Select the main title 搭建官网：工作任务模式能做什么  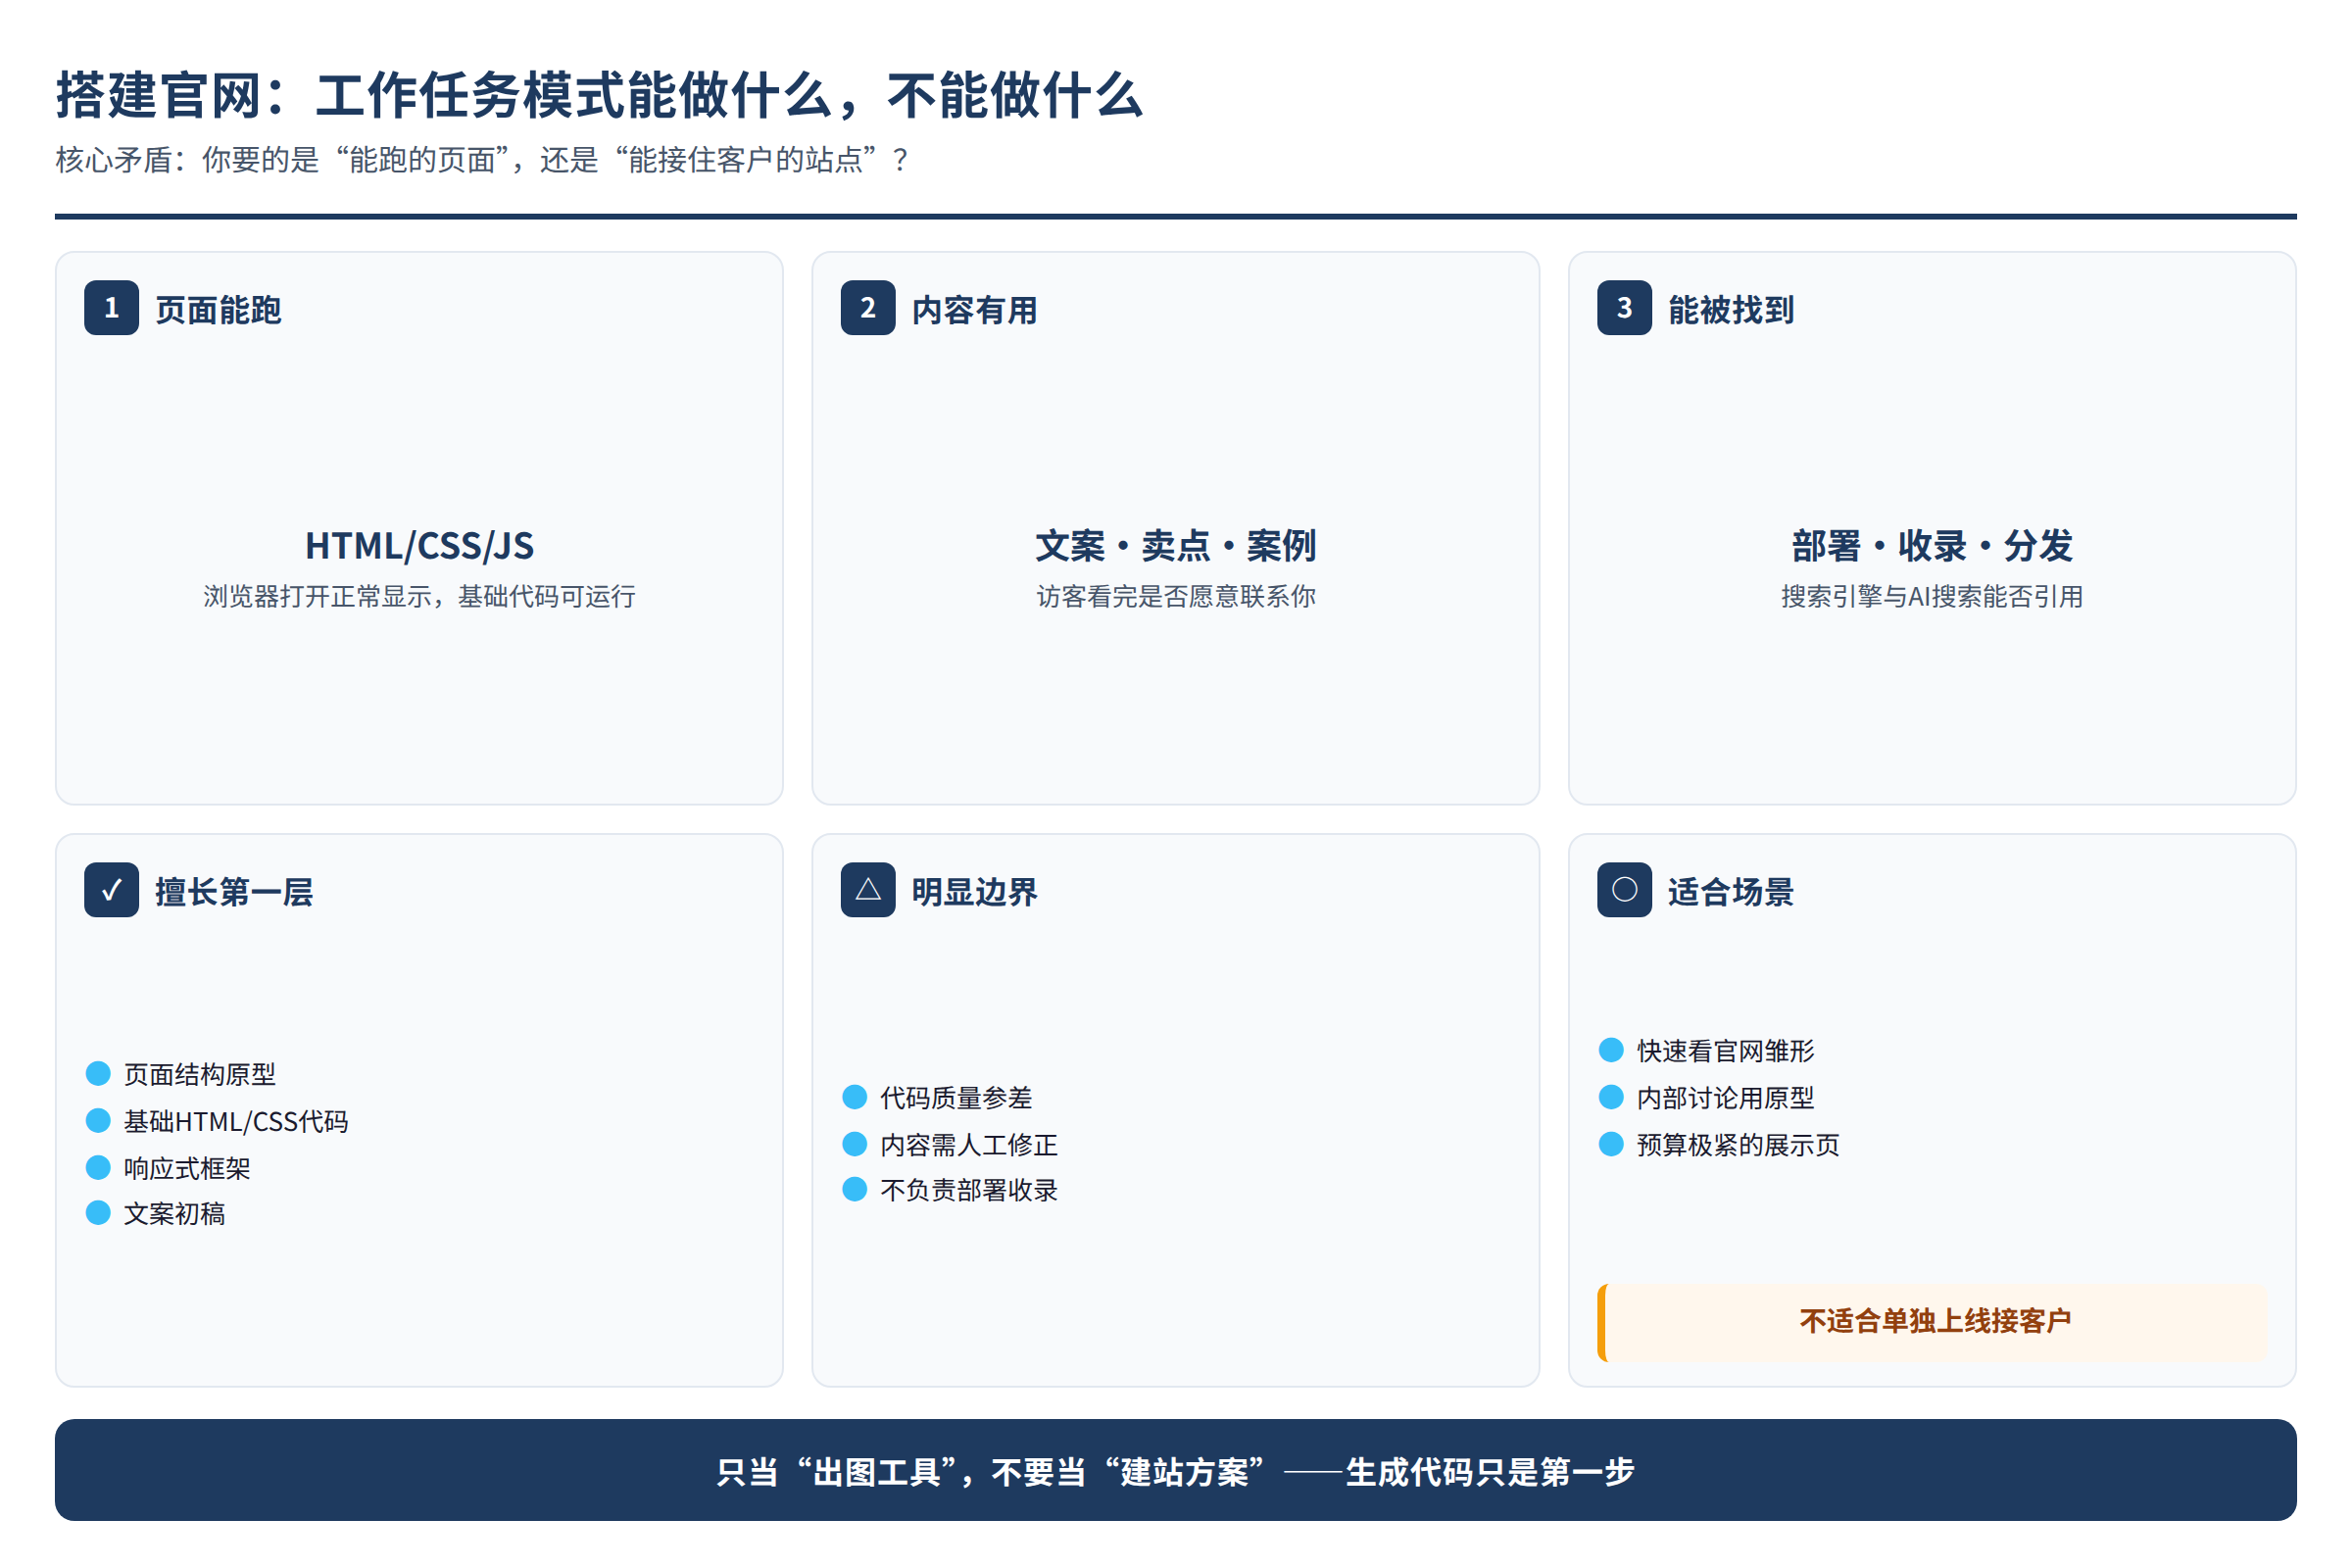(x=600, y=96)
